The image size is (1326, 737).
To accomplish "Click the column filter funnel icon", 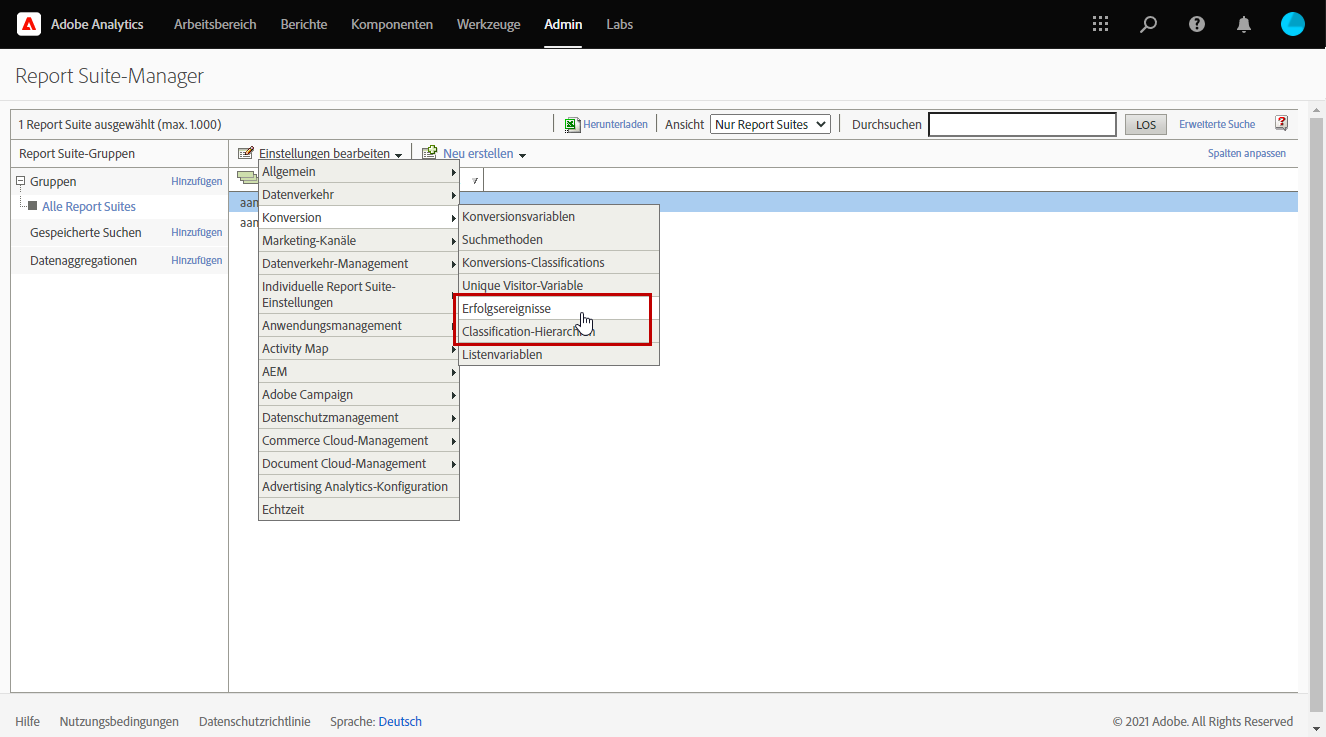I will tap(474, 180).
